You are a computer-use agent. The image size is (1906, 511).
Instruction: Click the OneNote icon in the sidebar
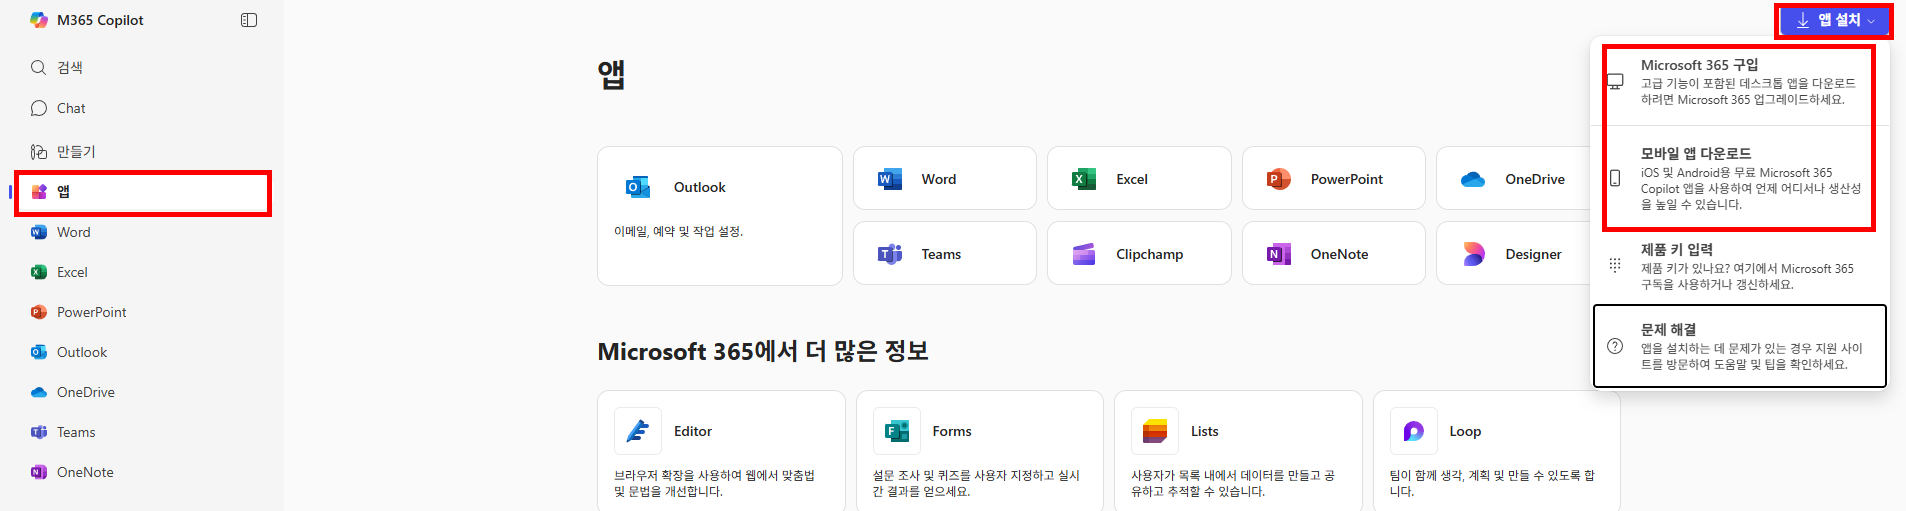point(39,472)
